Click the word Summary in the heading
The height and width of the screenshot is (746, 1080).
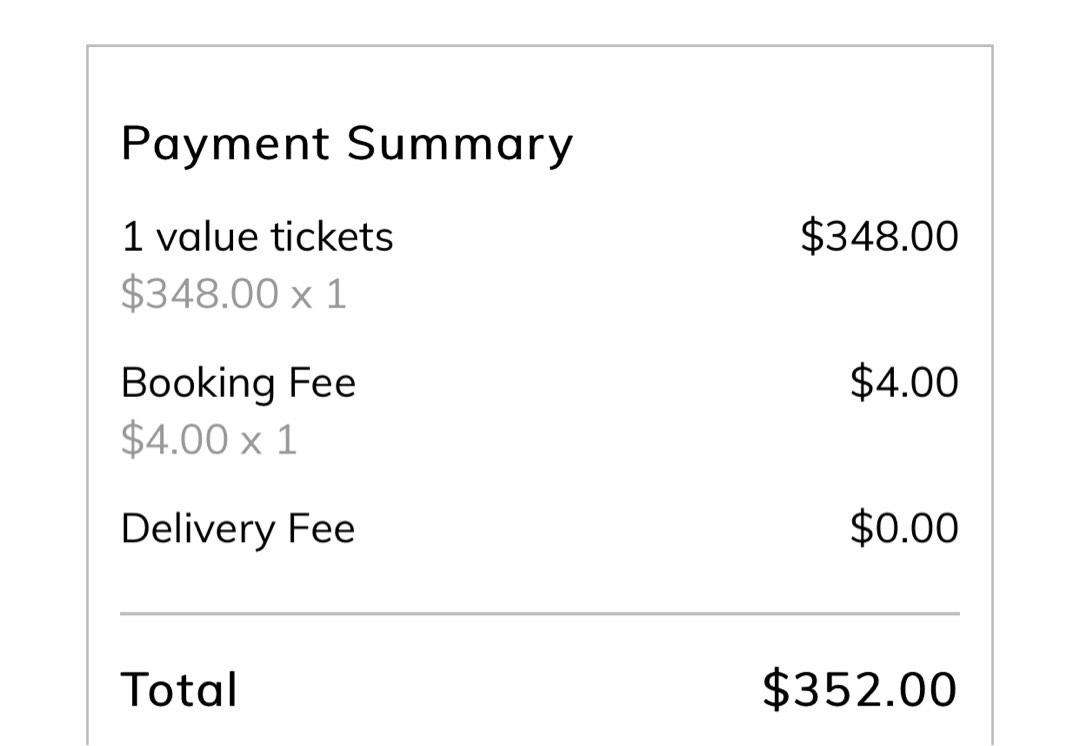click(x=459, y=145)
